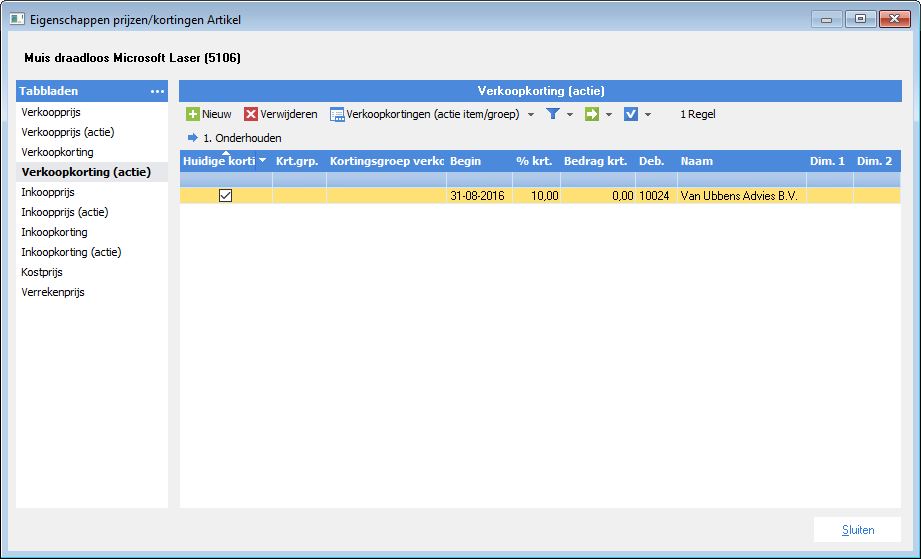
Task: Click the blue filter funnel icon
Action: point(553,114)
